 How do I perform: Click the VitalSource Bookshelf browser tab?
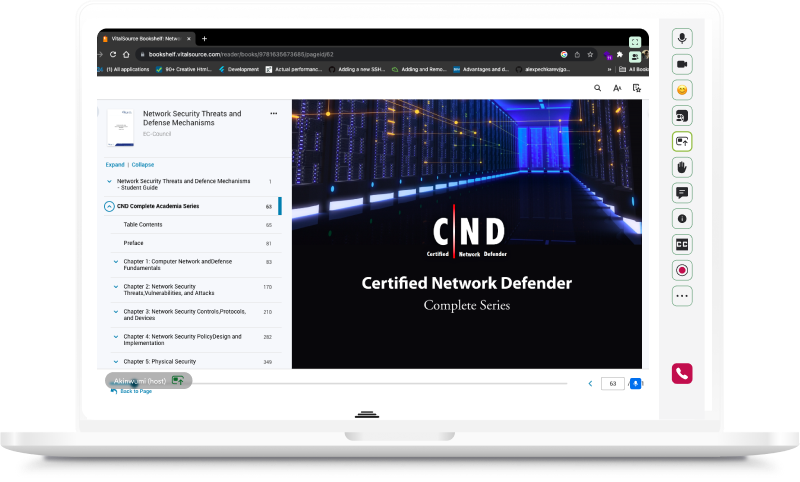[145, 38]
